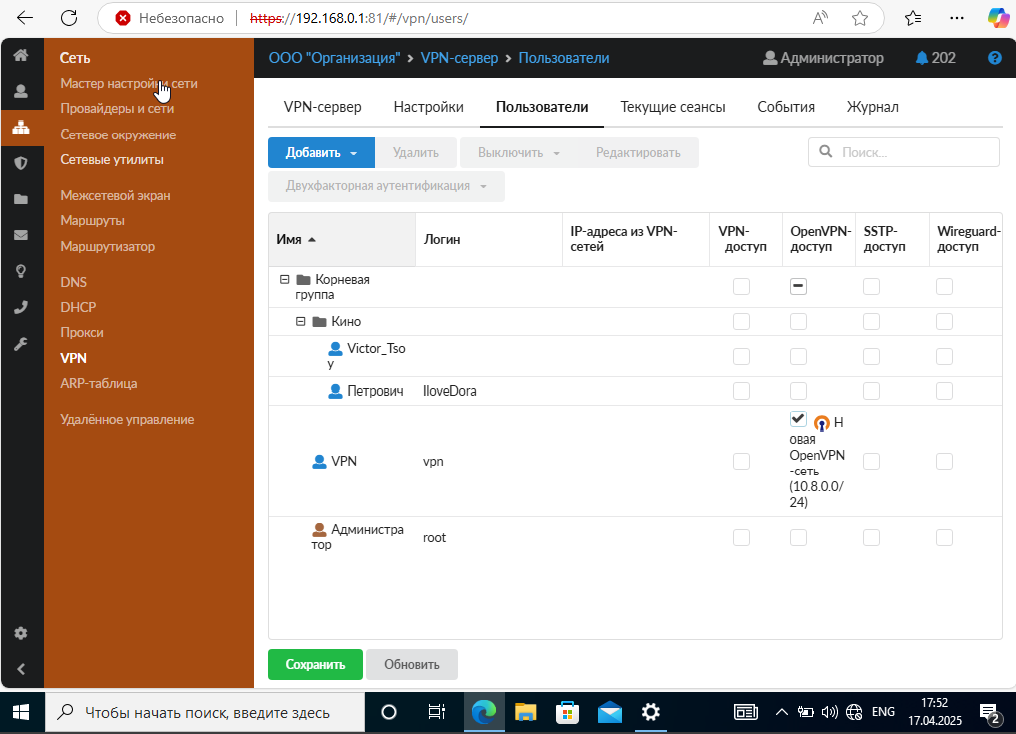This screenshot has height=734, width=1016.
Task: Enable VPN-доступ for Кино group
Action: (741, 321)
